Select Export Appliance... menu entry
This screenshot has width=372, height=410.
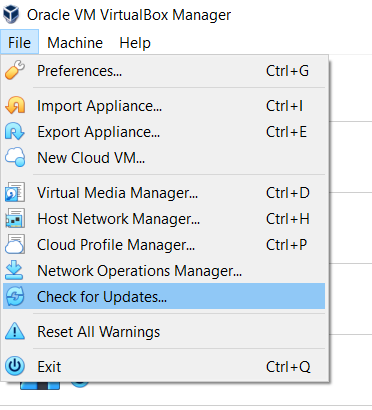pyautogui.click(x=164, y=132)
